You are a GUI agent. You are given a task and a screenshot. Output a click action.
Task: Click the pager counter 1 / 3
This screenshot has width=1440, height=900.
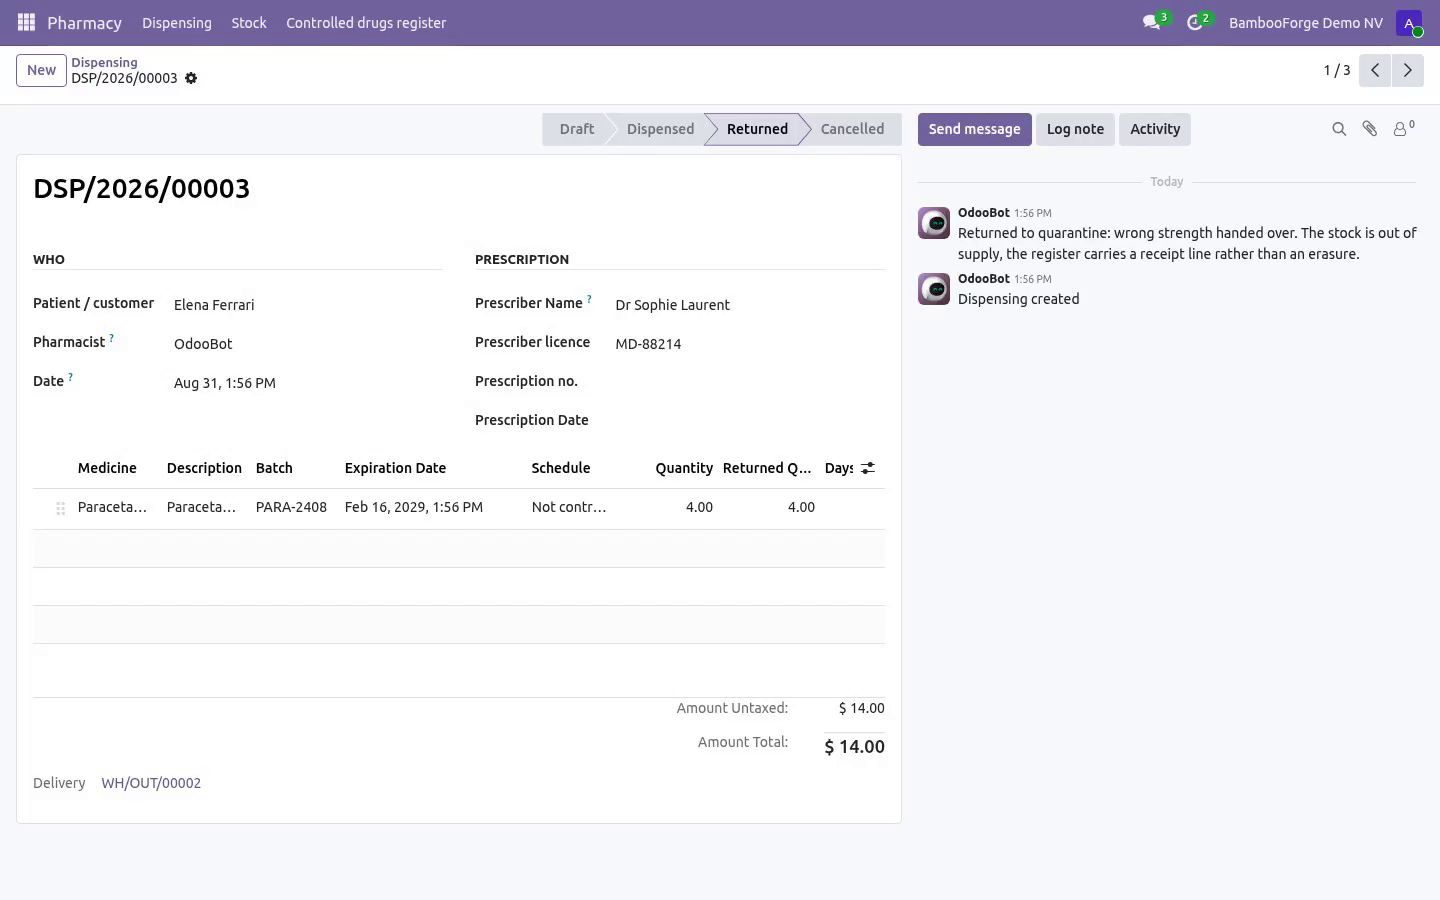coord(1337,70)
